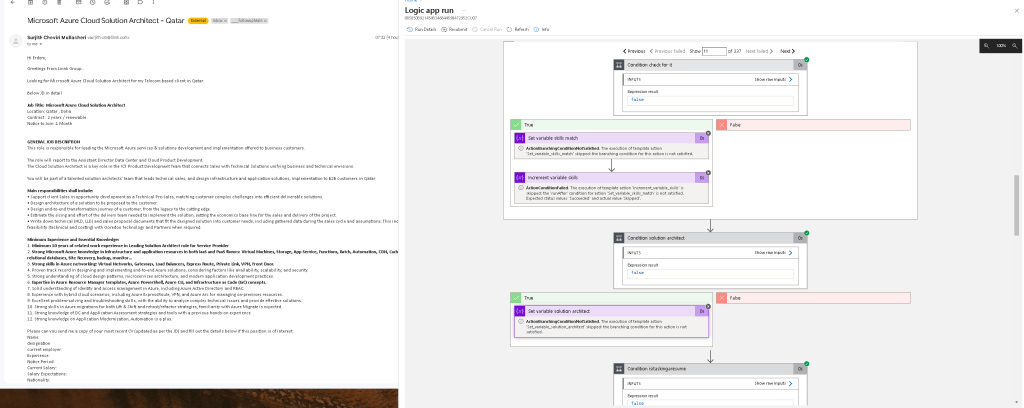Go to Previous failed iteration
The height and width of the screenshot is (408, 1024).
pyautogui.click(x=667, y=51)
